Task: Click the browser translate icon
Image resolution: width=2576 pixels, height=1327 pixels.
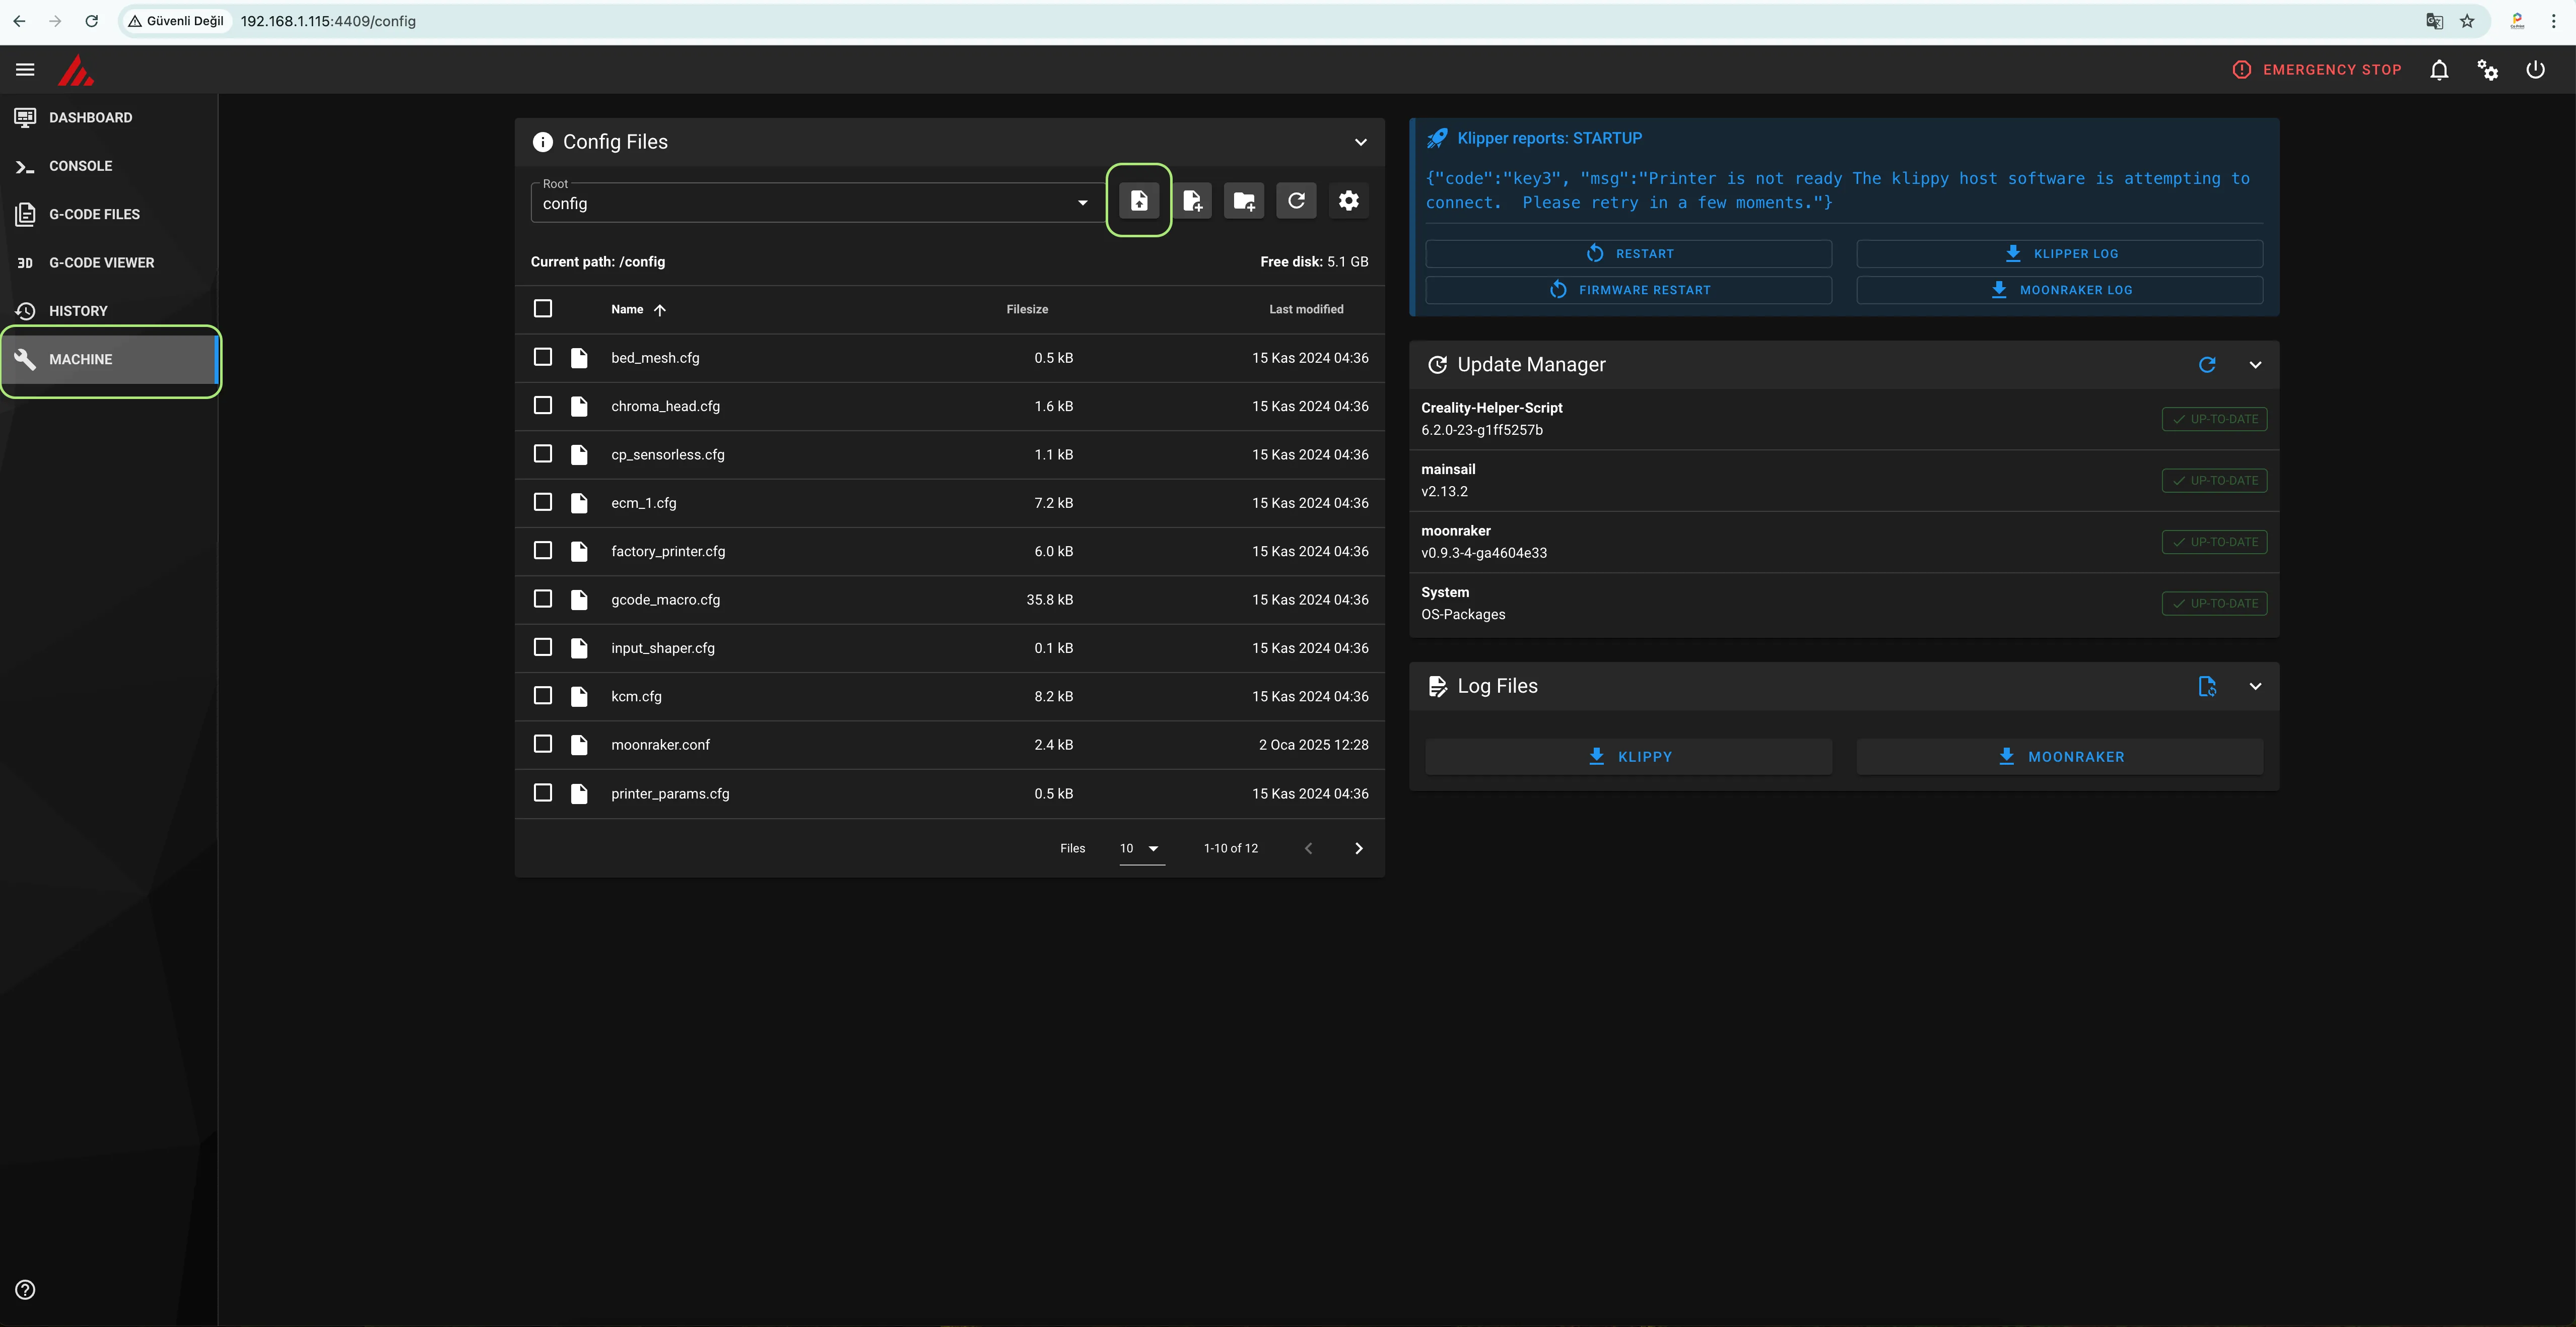Action: pyautogui.click(x=2434, y=21)
